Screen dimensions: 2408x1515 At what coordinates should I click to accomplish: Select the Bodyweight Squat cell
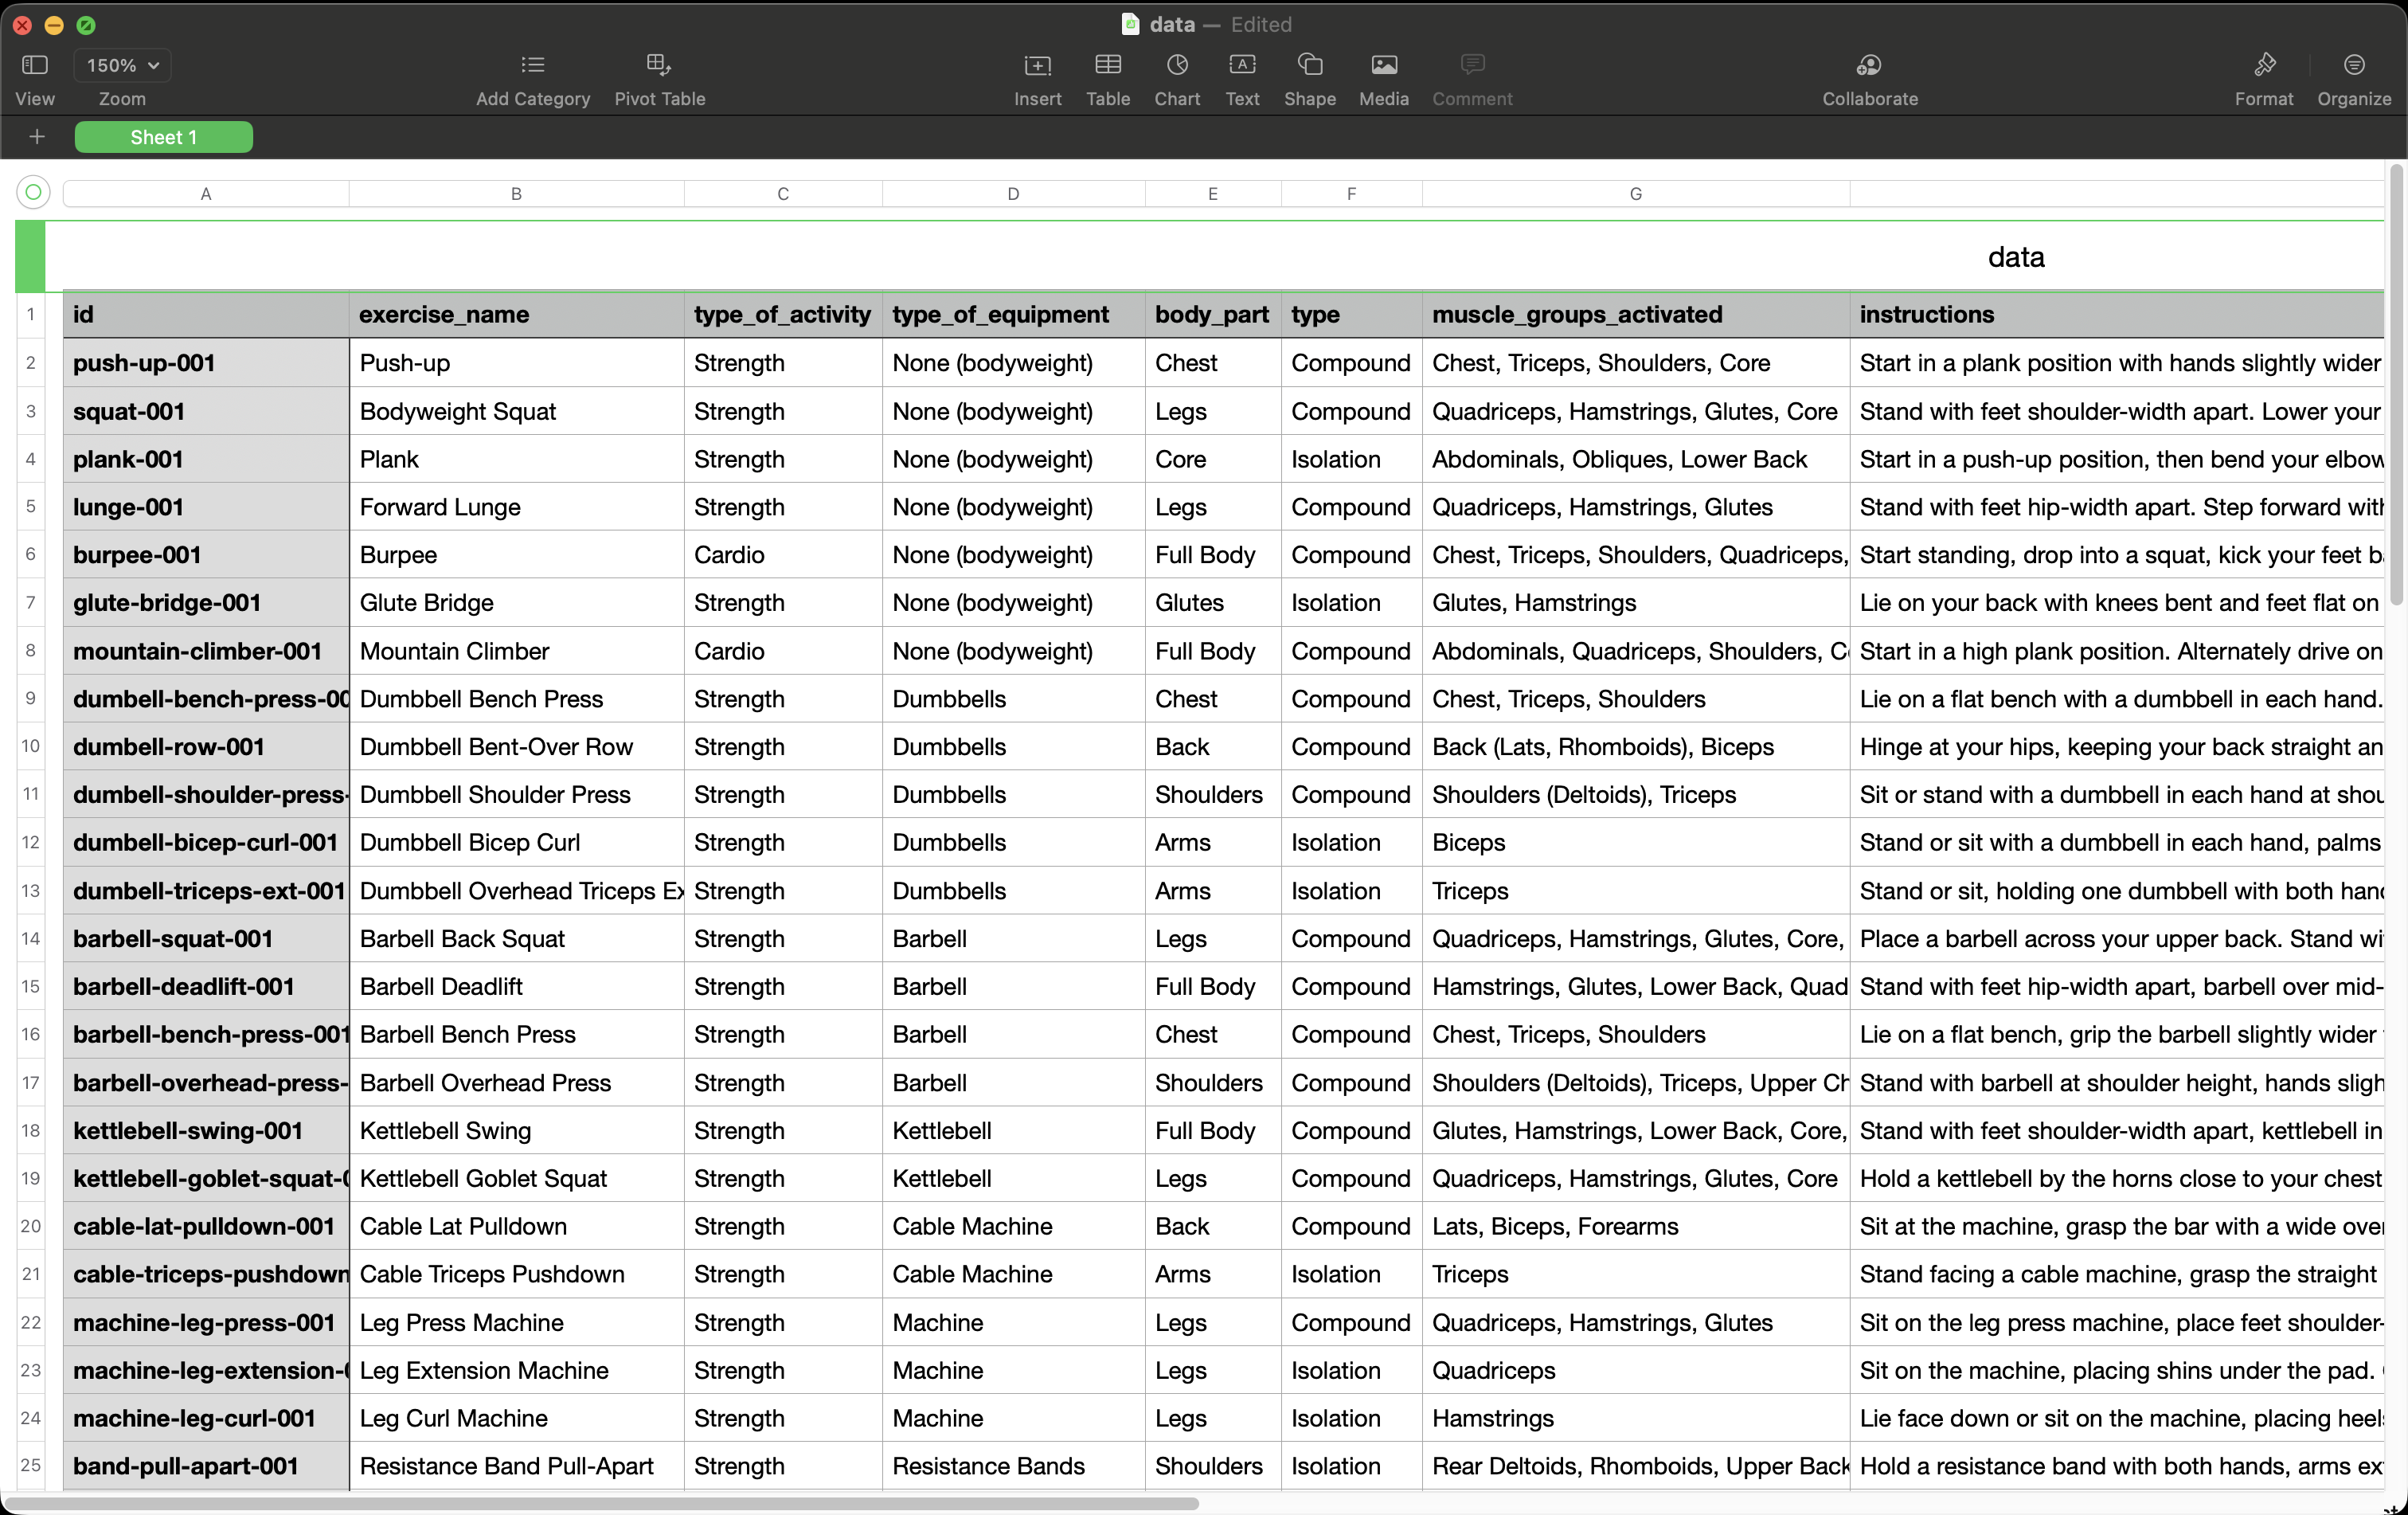(x=516, y=411)
